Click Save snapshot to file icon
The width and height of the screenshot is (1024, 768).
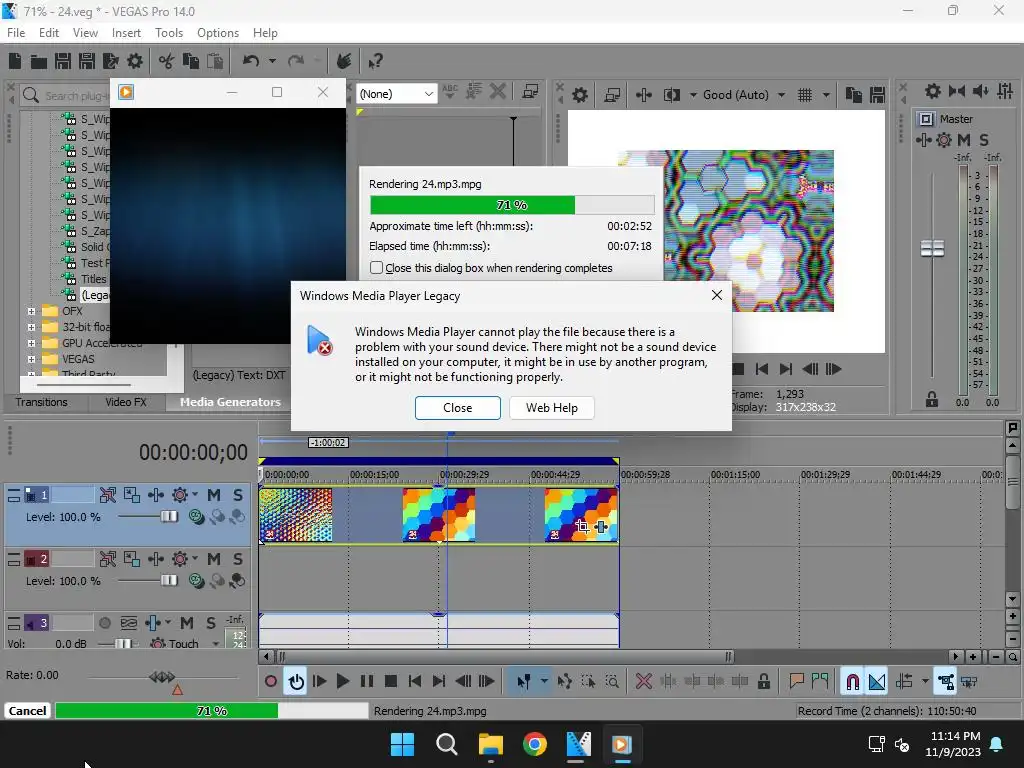(x=877, y=95)
